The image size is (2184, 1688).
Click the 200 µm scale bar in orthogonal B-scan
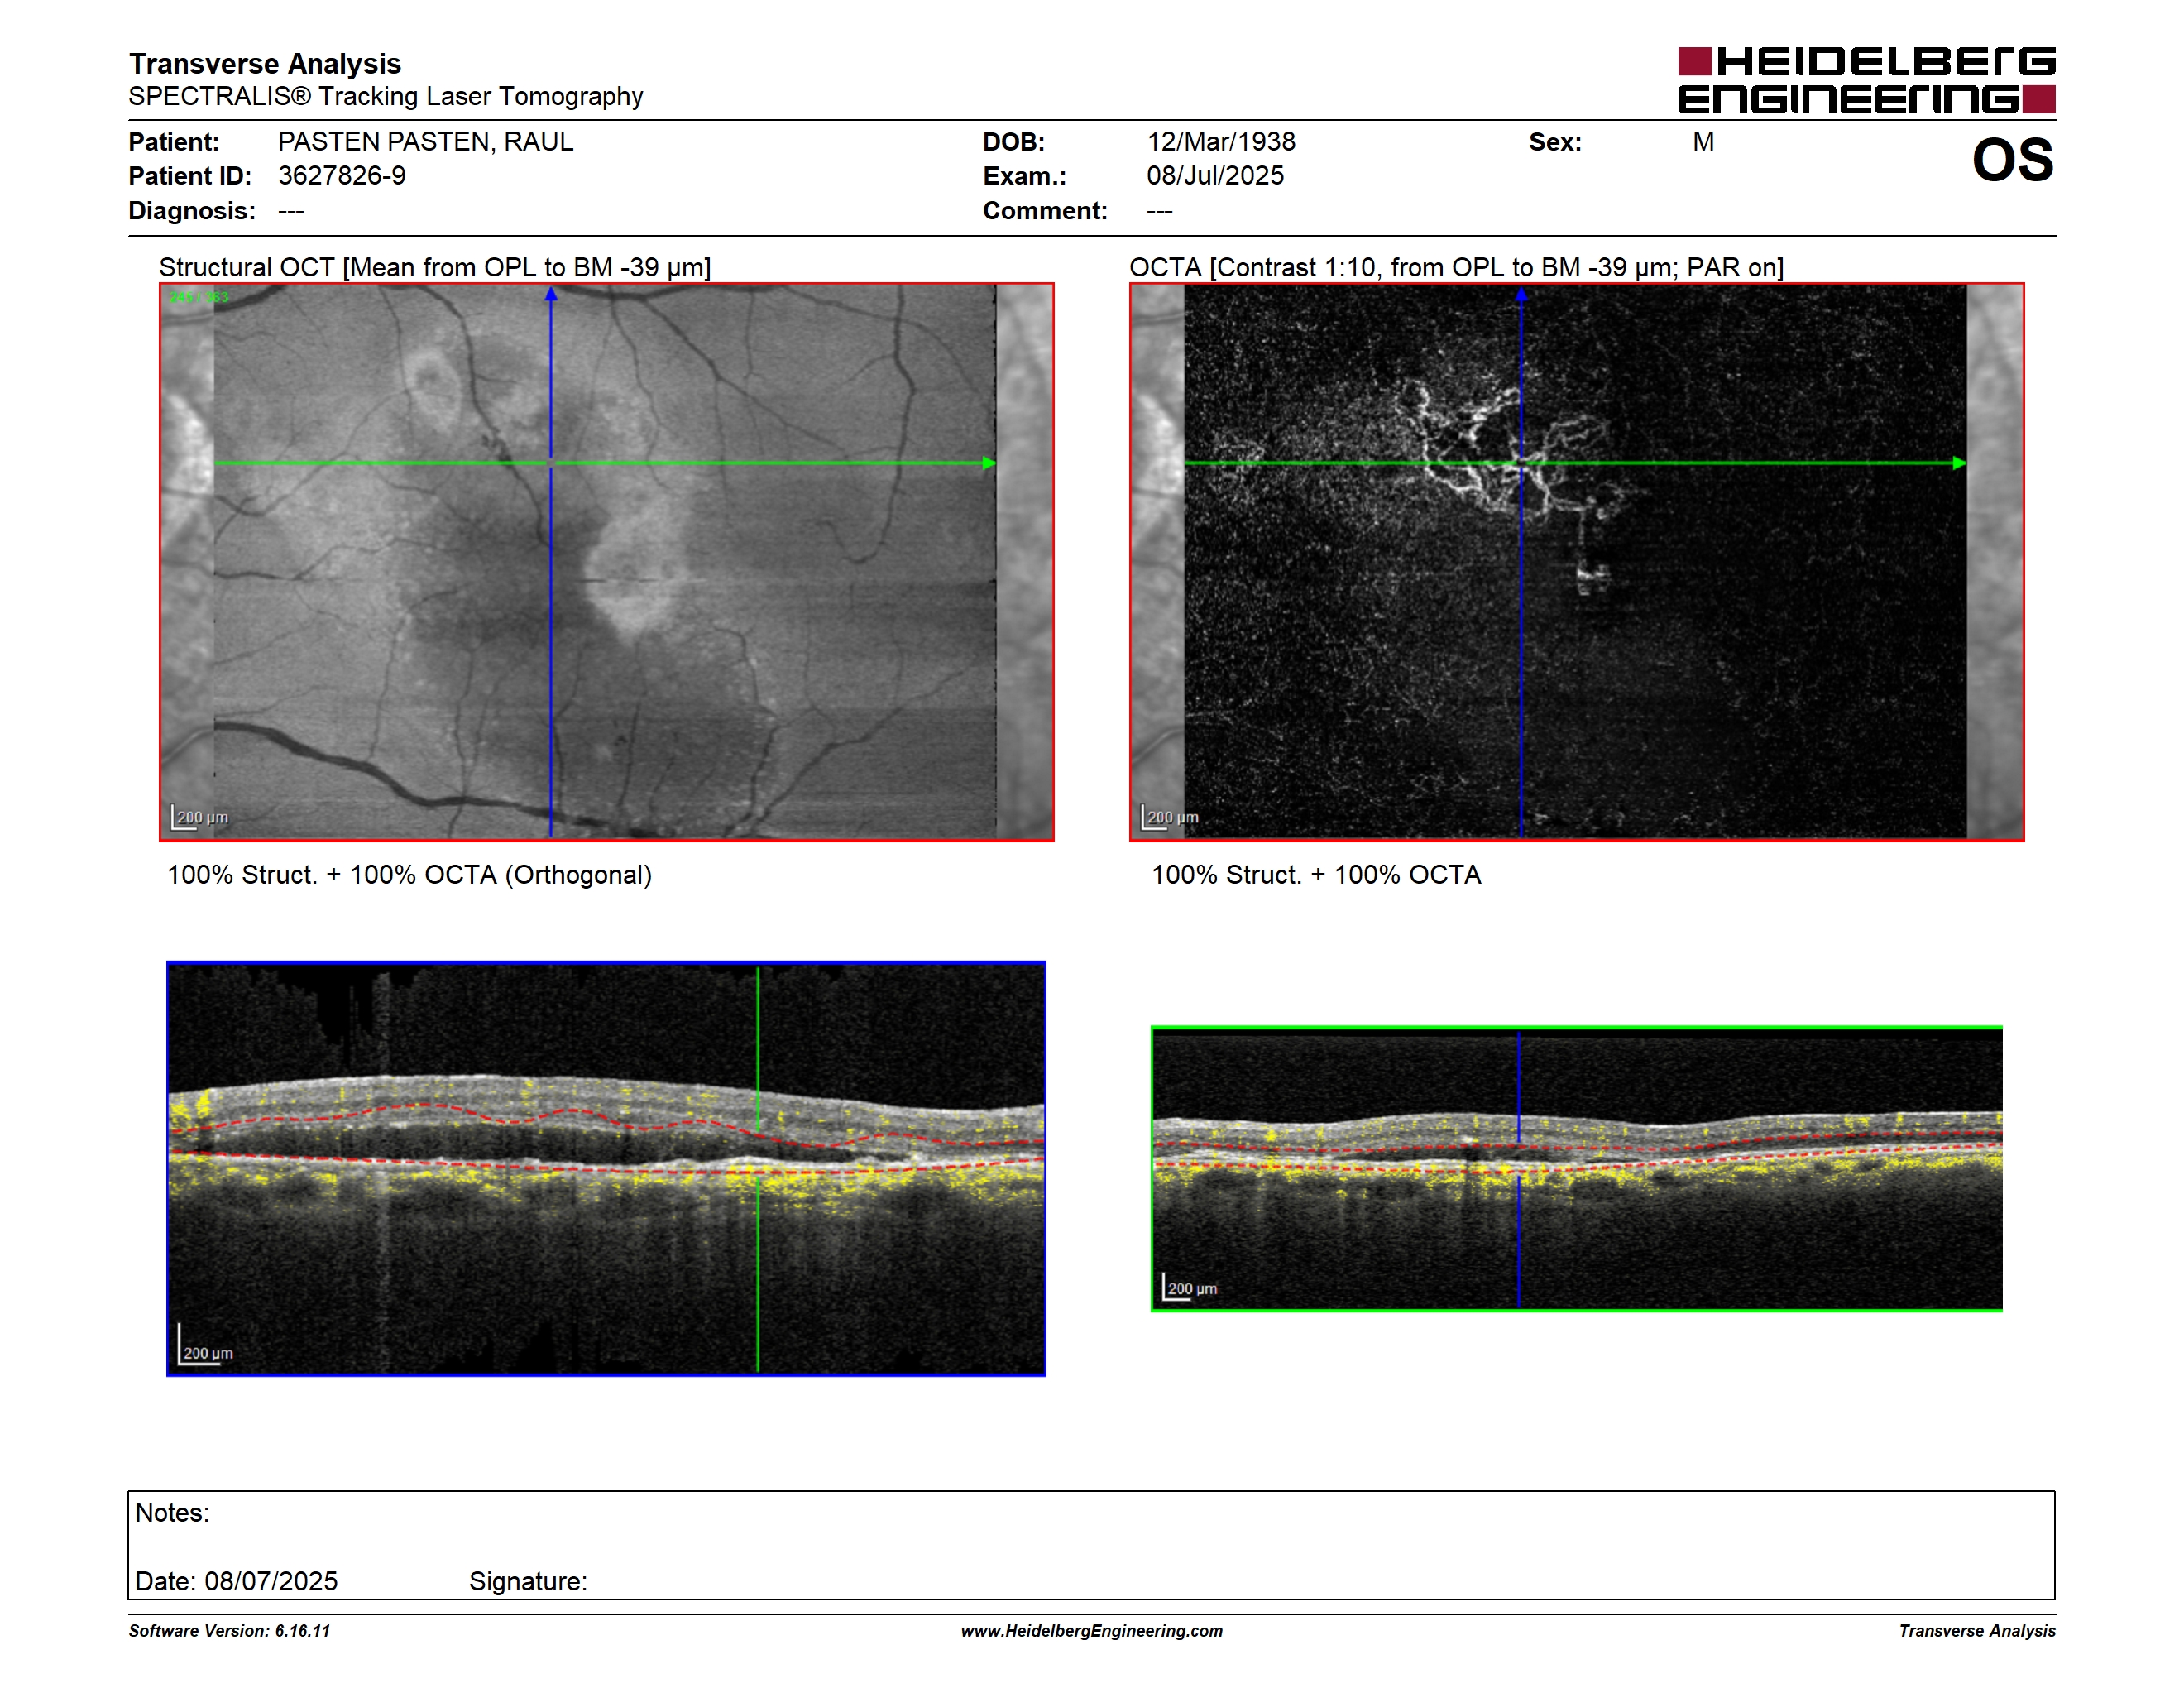[x=206, y=1345]
